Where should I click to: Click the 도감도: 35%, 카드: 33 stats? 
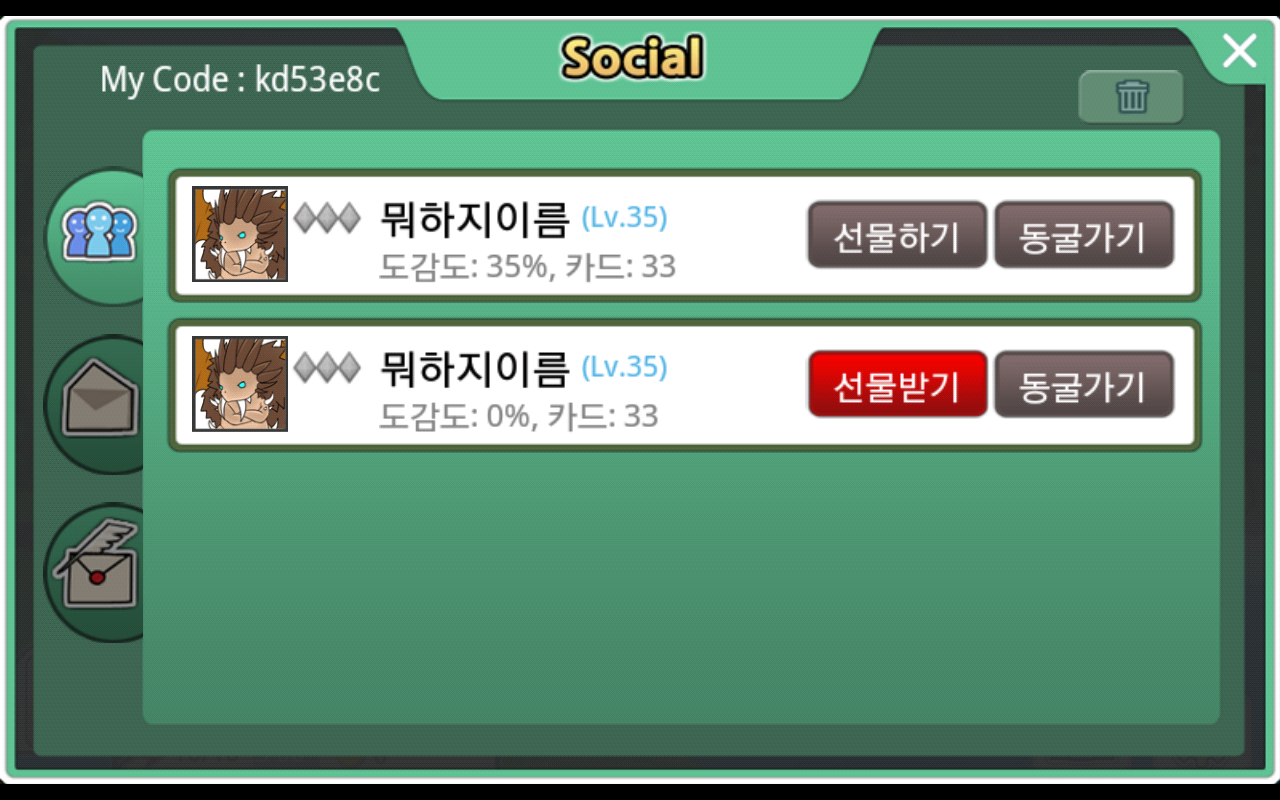point(527,267)
